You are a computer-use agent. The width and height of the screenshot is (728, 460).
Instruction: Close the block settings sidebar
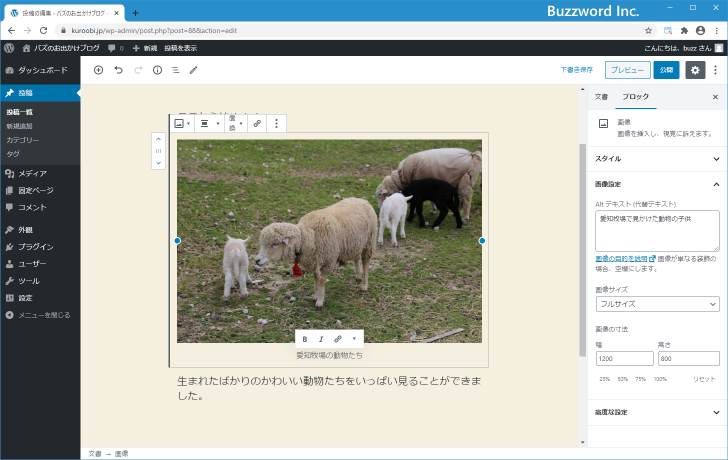tap(715, 97)
